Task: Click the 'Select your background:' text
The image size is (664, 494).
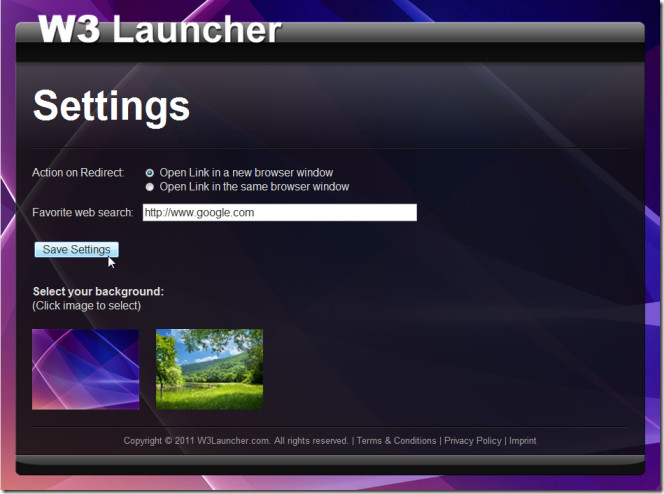Action: click(x=98, y=292)
